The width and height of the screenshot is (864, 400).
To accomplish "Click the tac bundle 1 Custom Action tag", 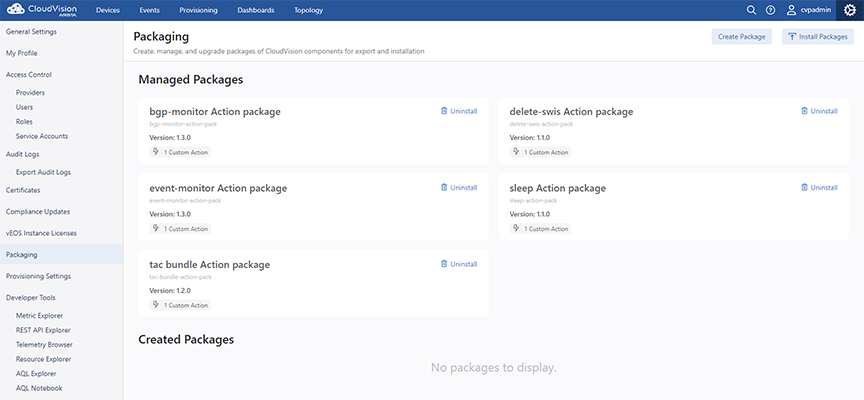I will [x=180, y=305].
